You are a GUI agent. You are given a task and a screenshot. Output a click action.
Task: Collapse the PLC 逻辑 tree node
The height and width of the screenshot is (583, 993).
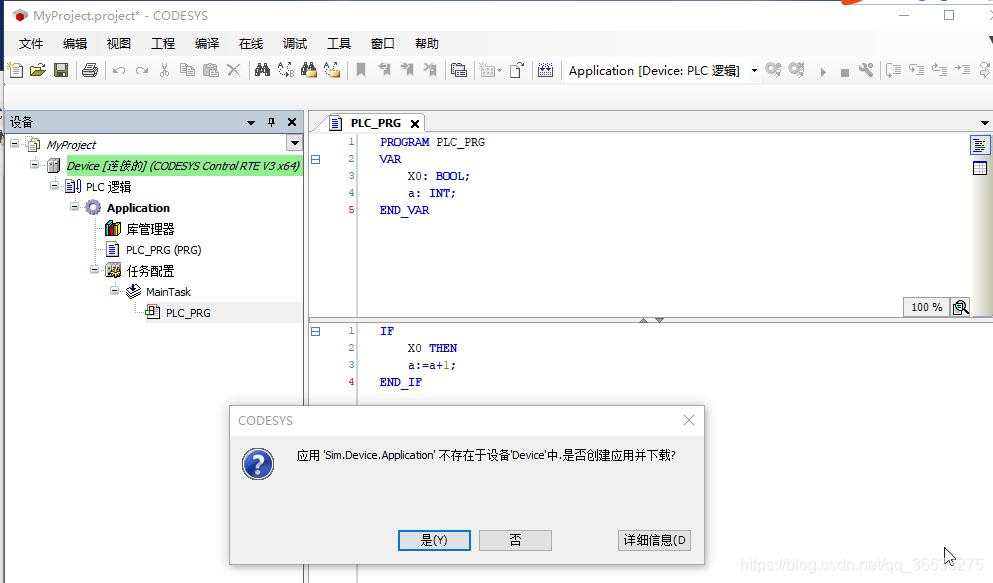coord(54,185)
